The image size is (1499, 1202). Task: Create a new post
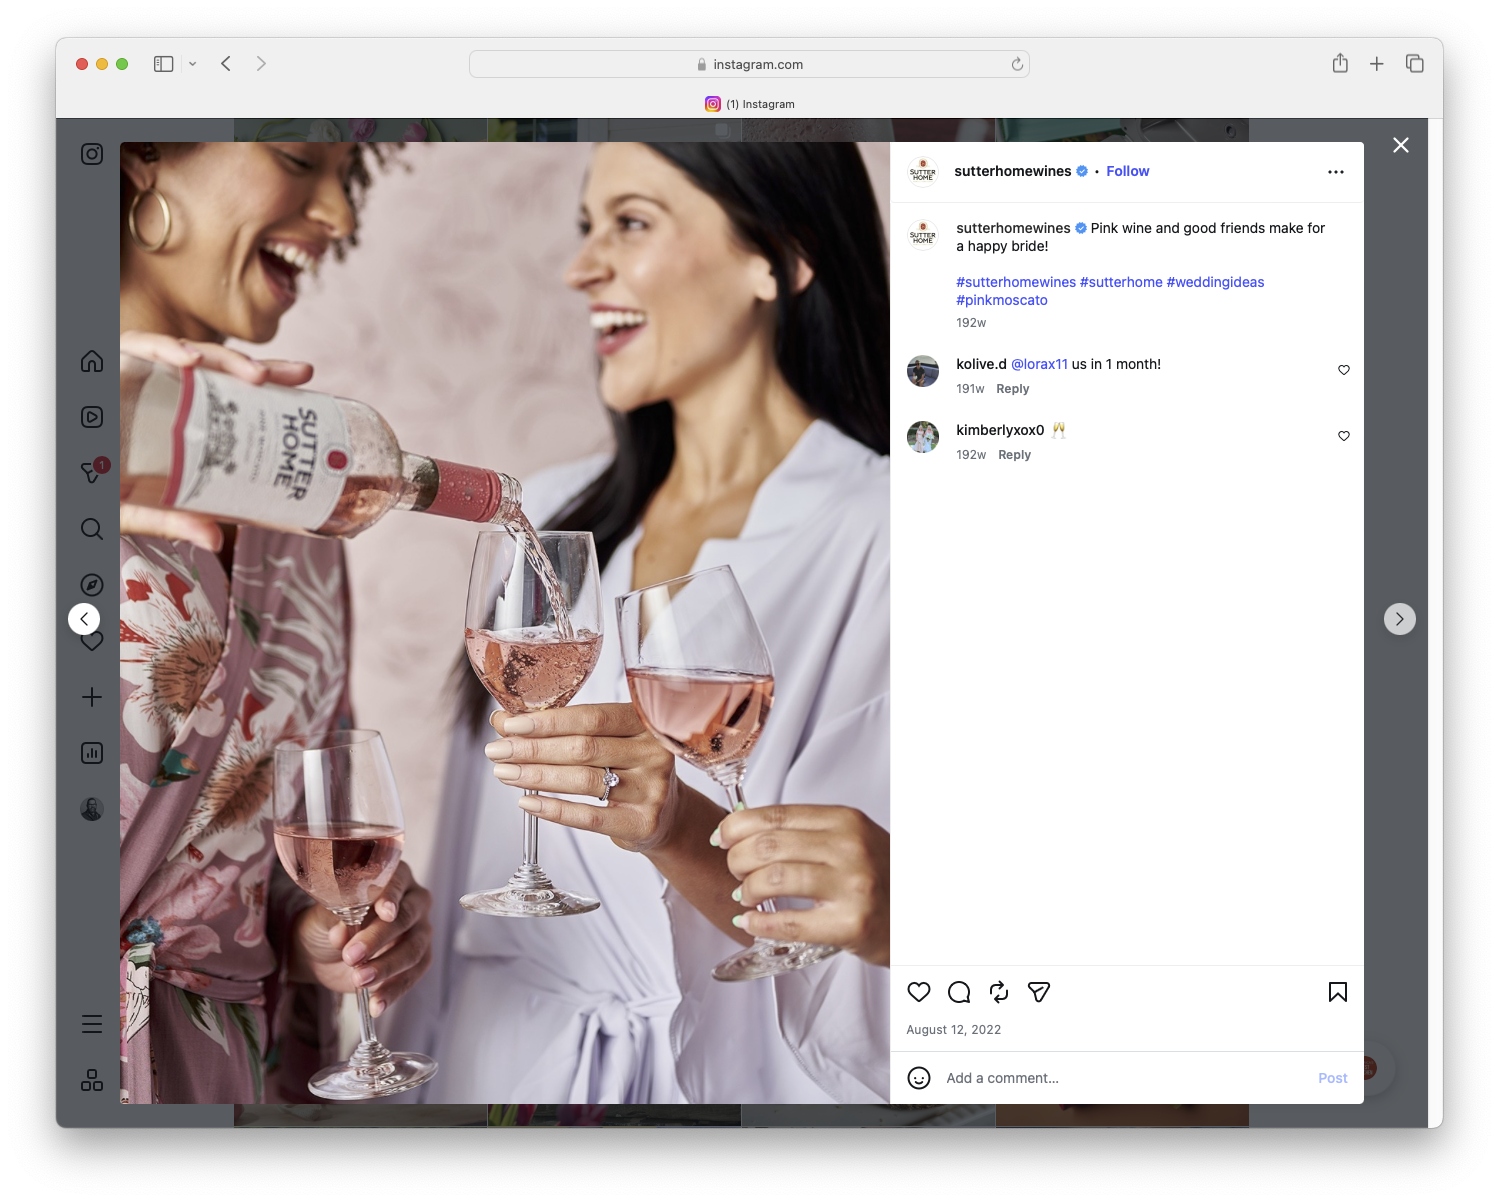(91, 697)
